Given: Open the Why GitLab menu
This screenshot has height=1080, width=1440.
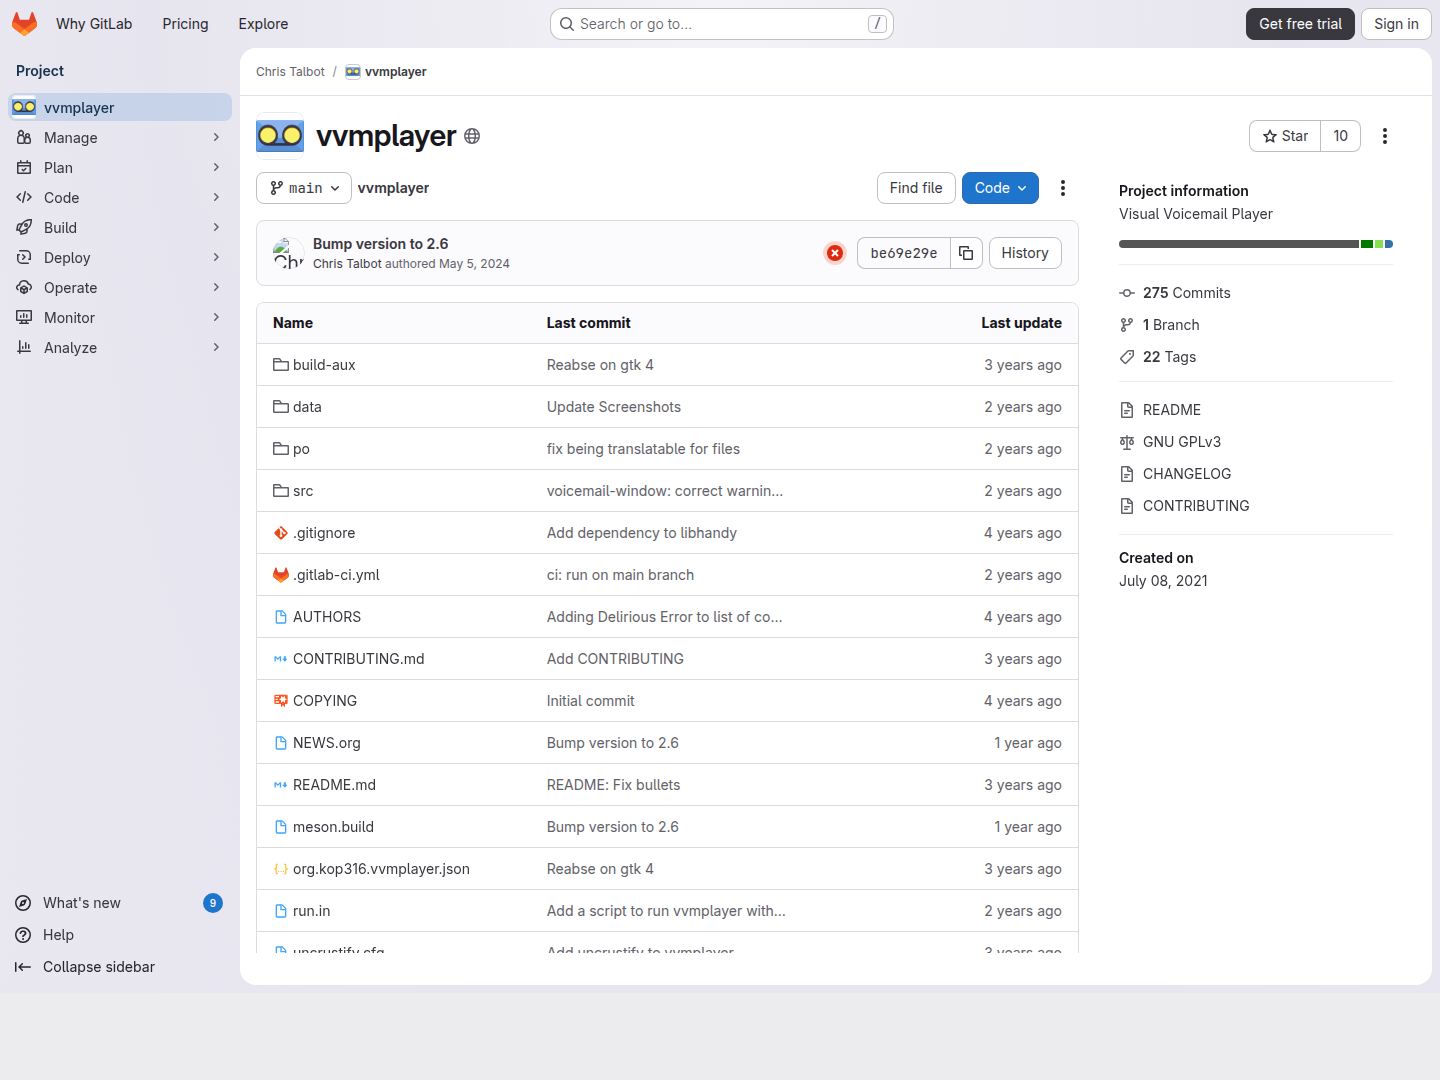Looking at the screenshot, I should pyautogui.click(x=94, y=24).
